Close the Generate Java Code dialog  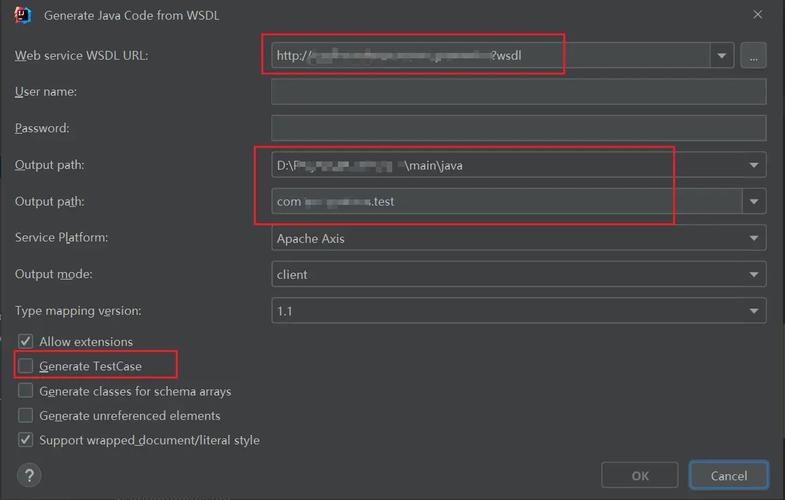click(x=757, y=15)
